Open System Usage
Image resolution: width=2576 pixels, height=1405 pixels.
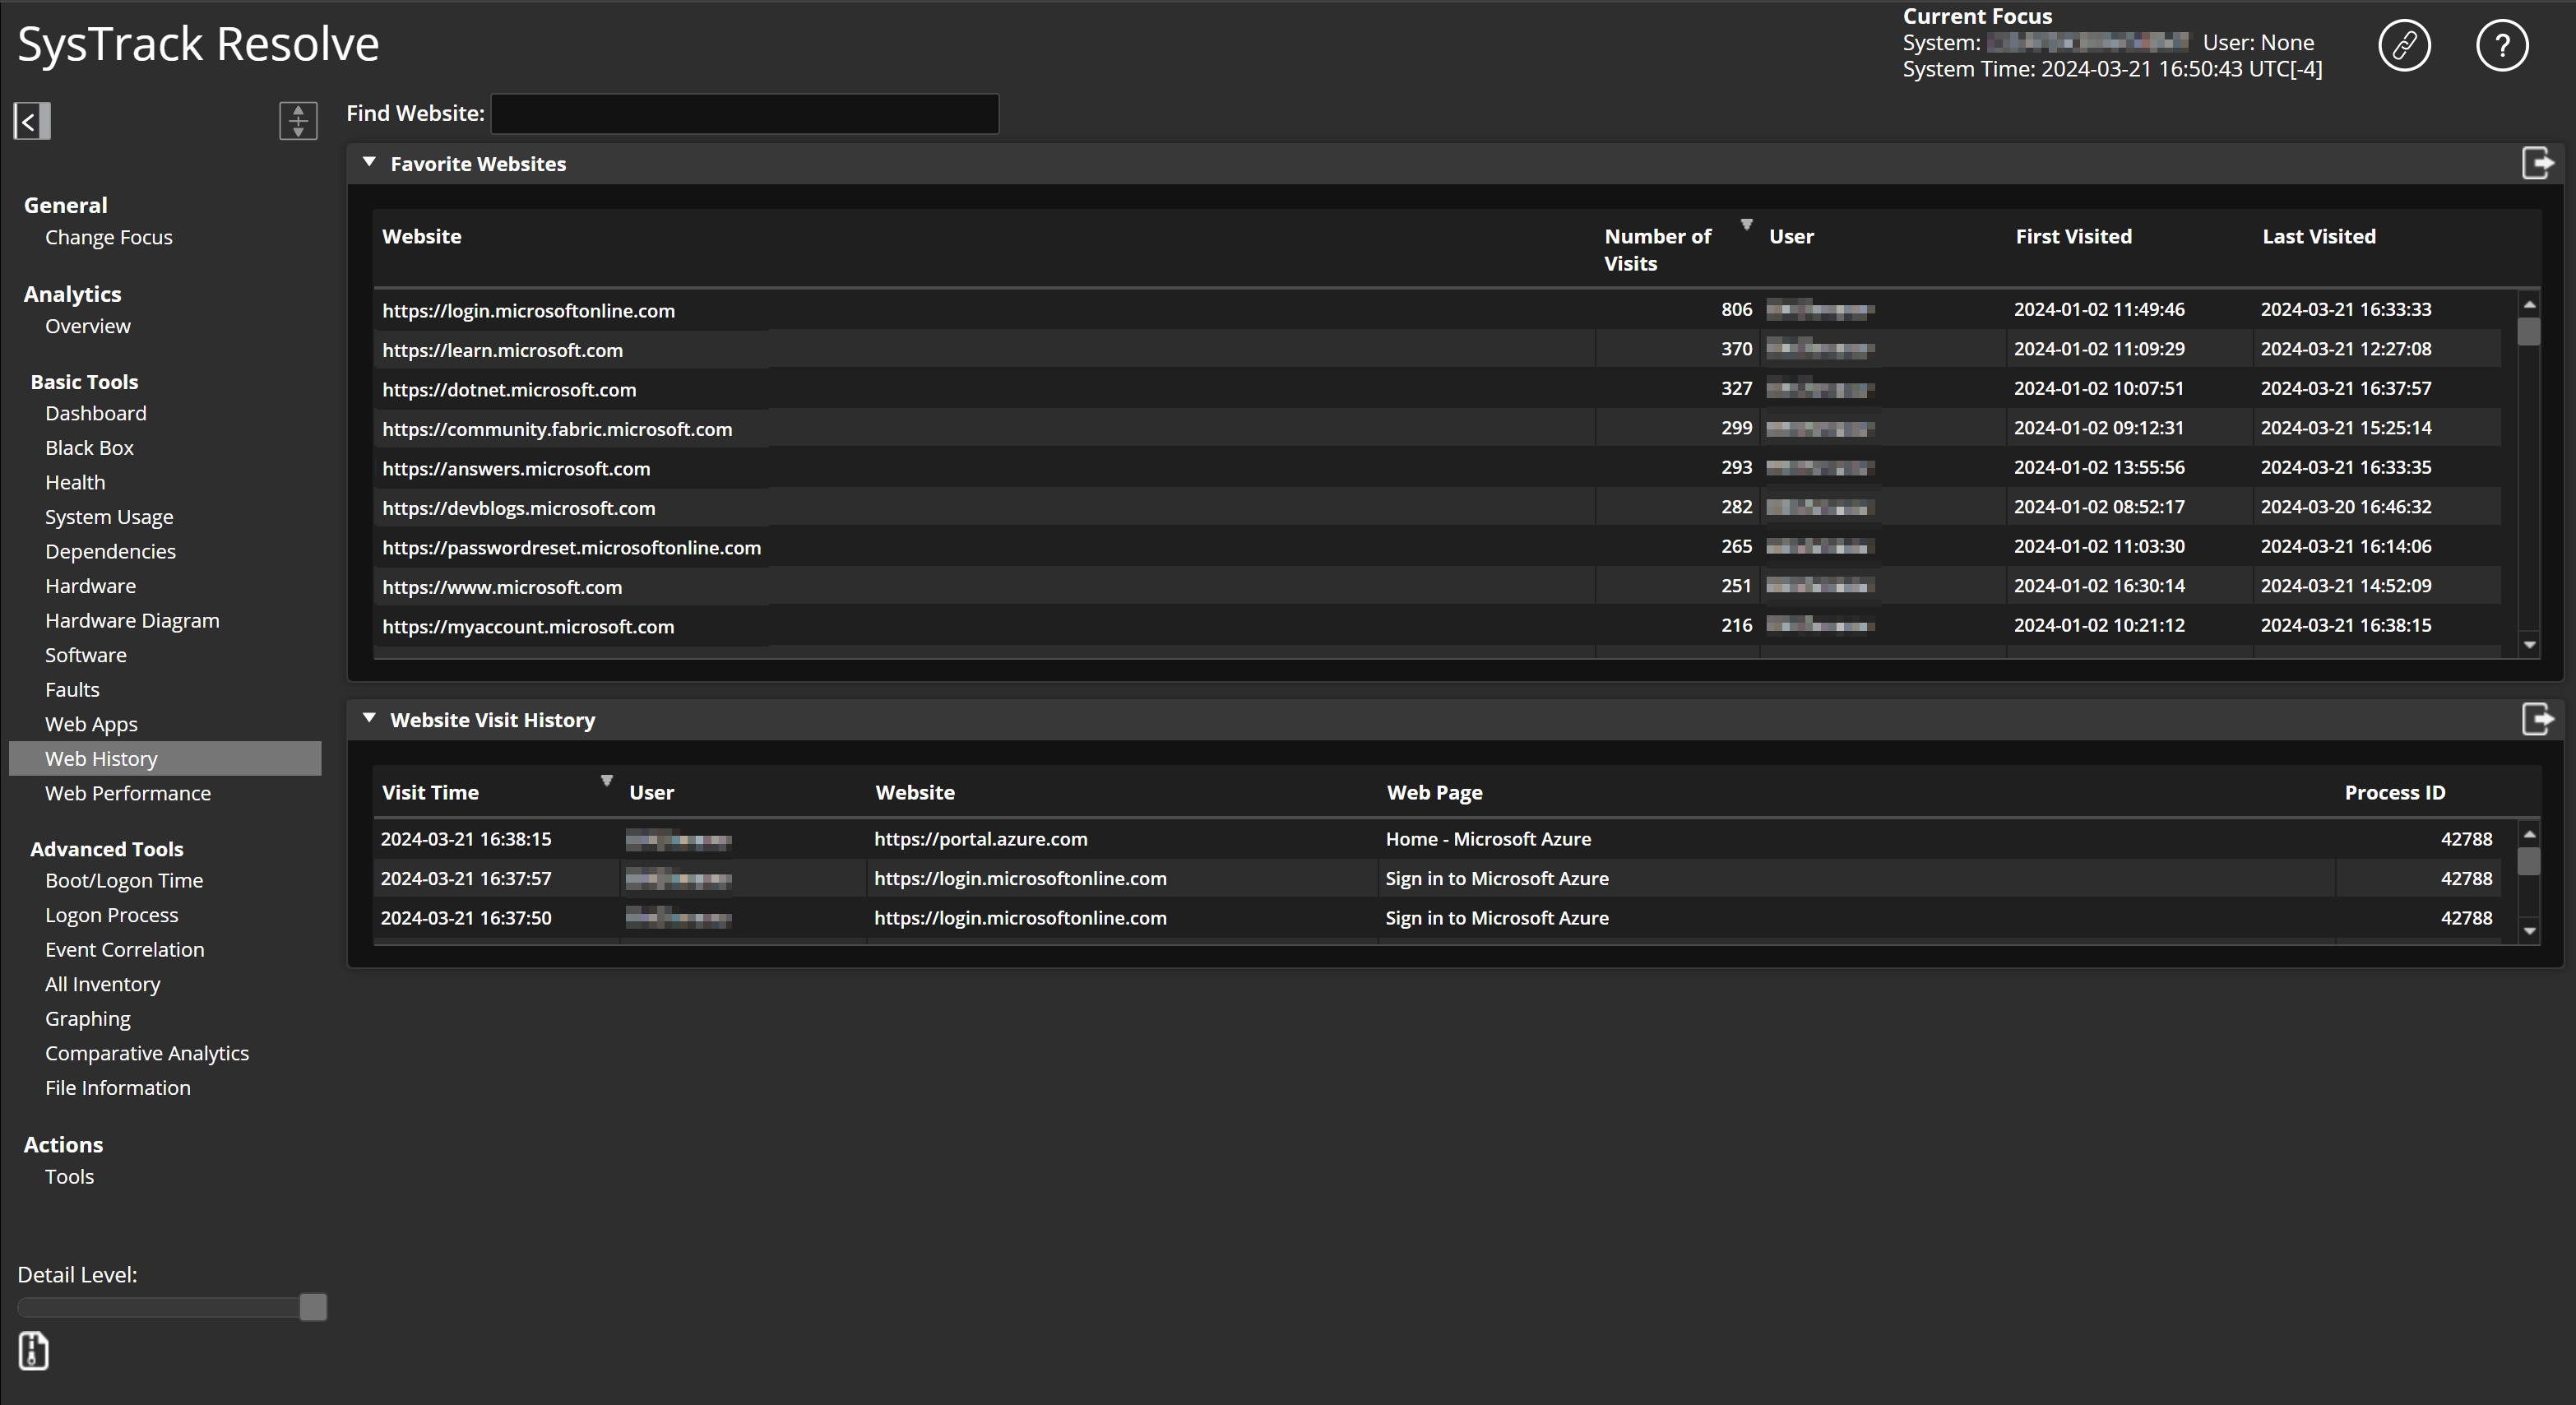click(109, 517)
